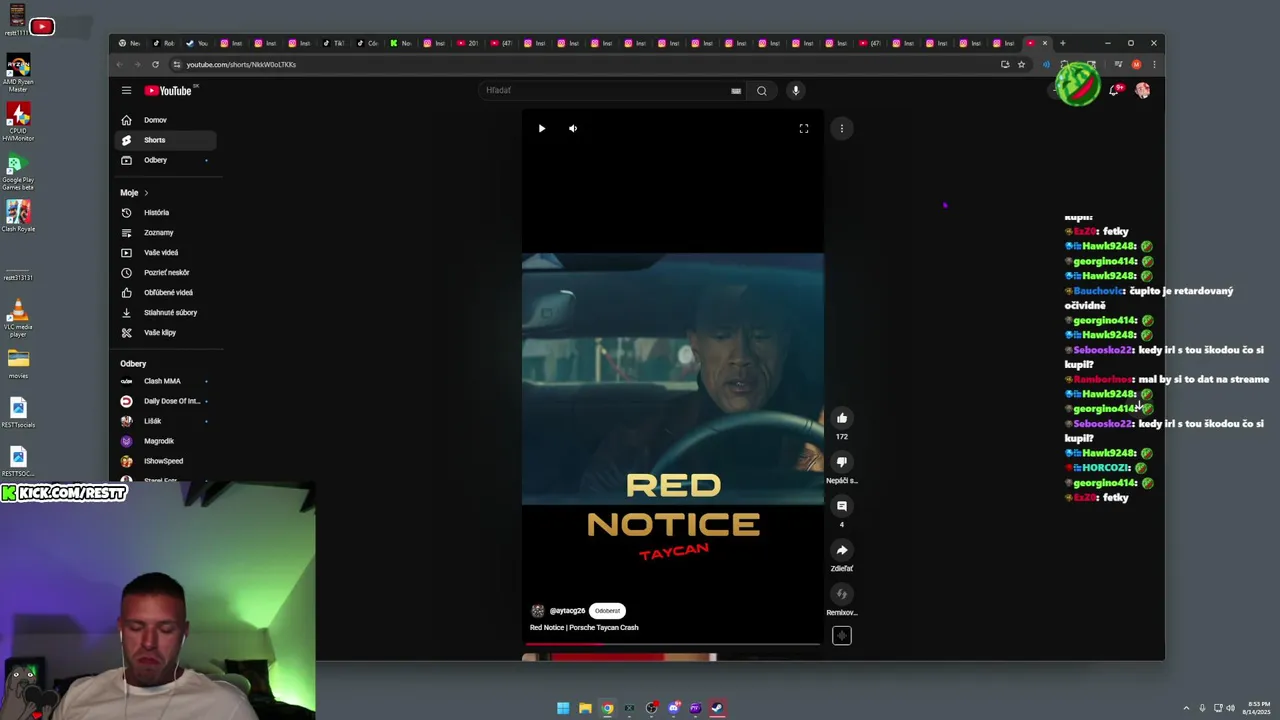Open the @aytacg26 channel link
Viewport: 1280px width, 720px height.
567,611
